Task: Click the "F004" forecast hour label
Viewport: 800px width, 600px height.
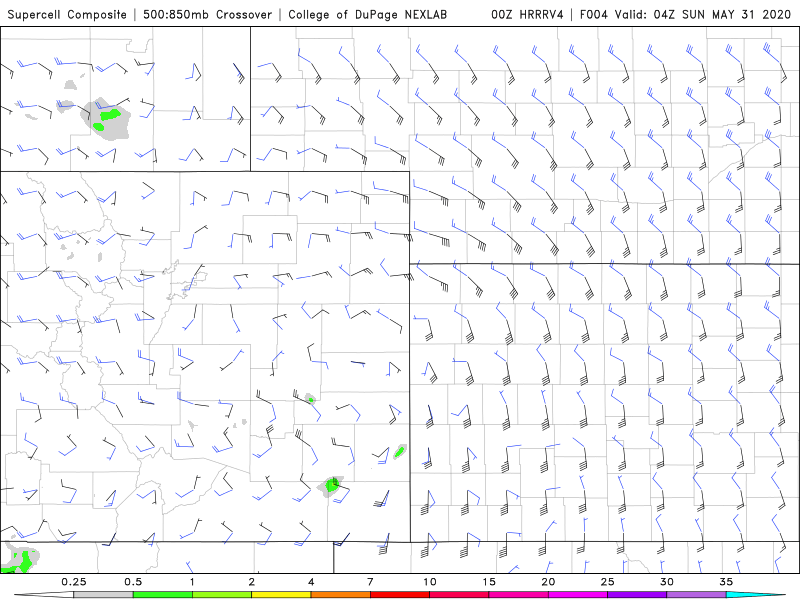Action: click(x=594, y=14)
